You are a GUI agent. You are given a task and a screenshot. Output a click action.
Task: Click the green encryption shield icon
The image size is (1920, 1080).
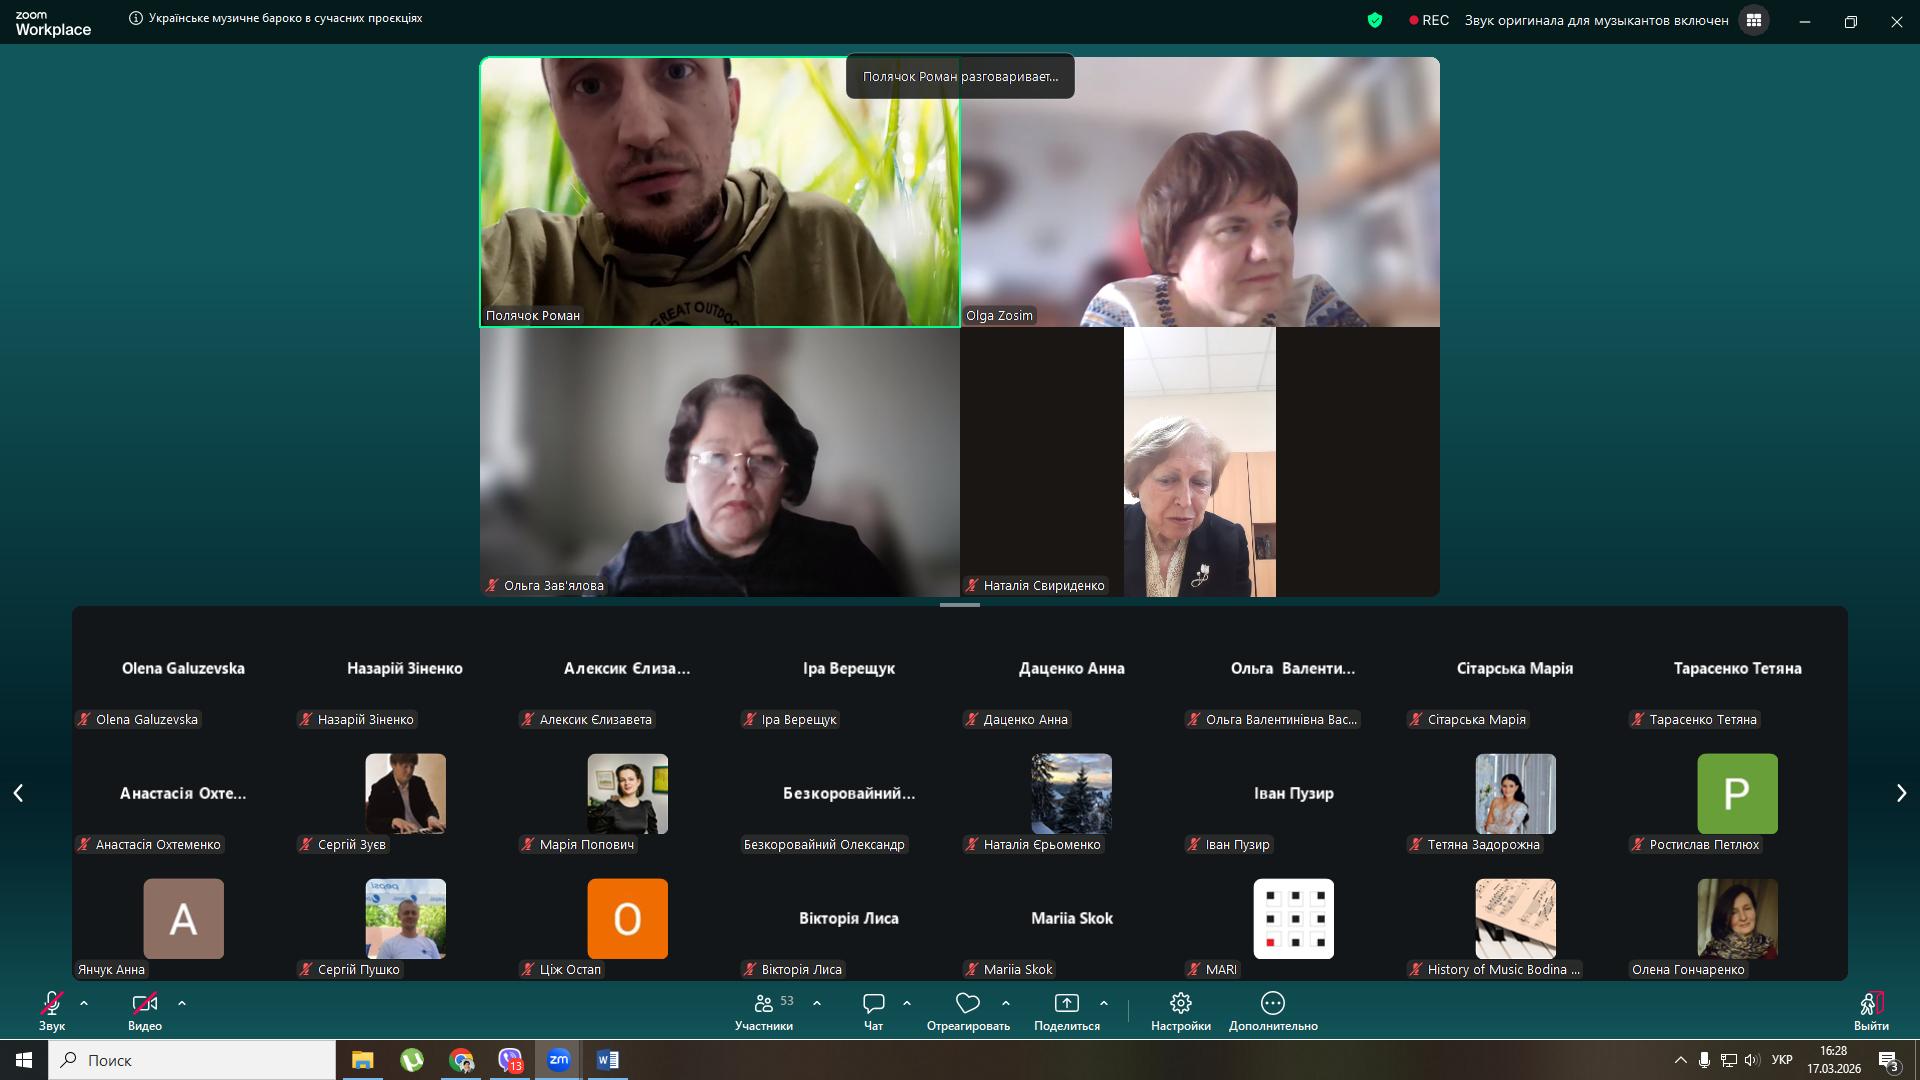(1375, 20)
